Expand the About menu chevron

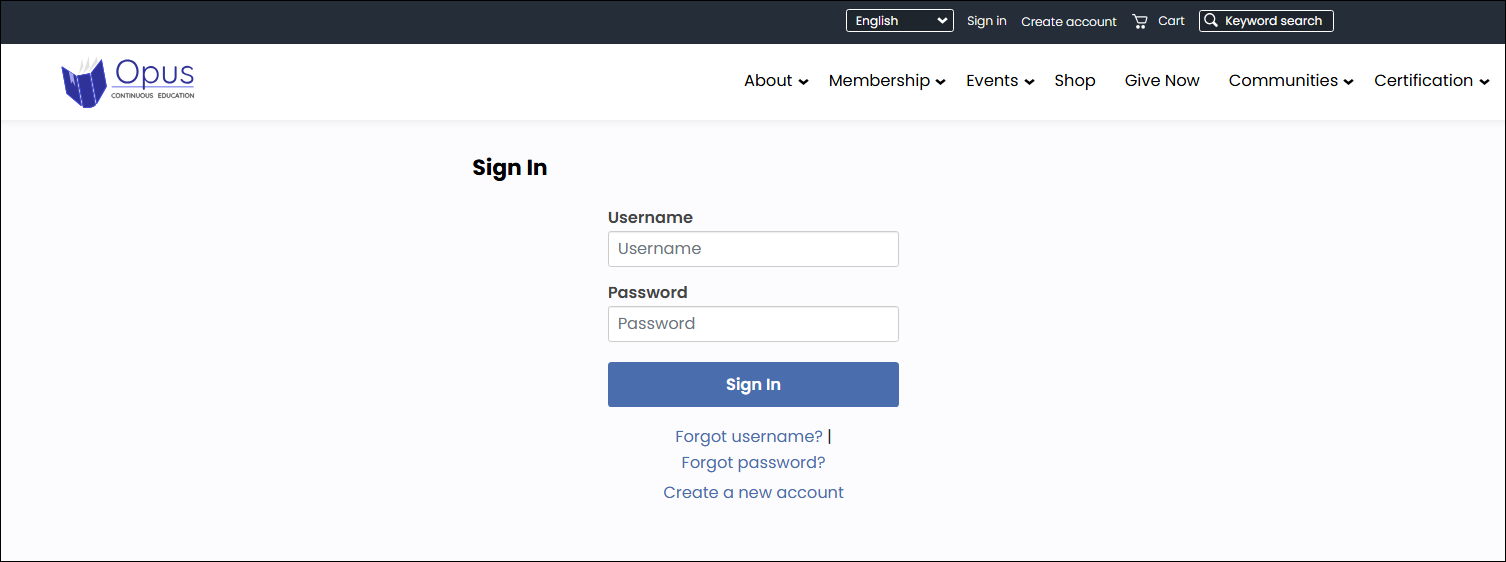(803, 82)
